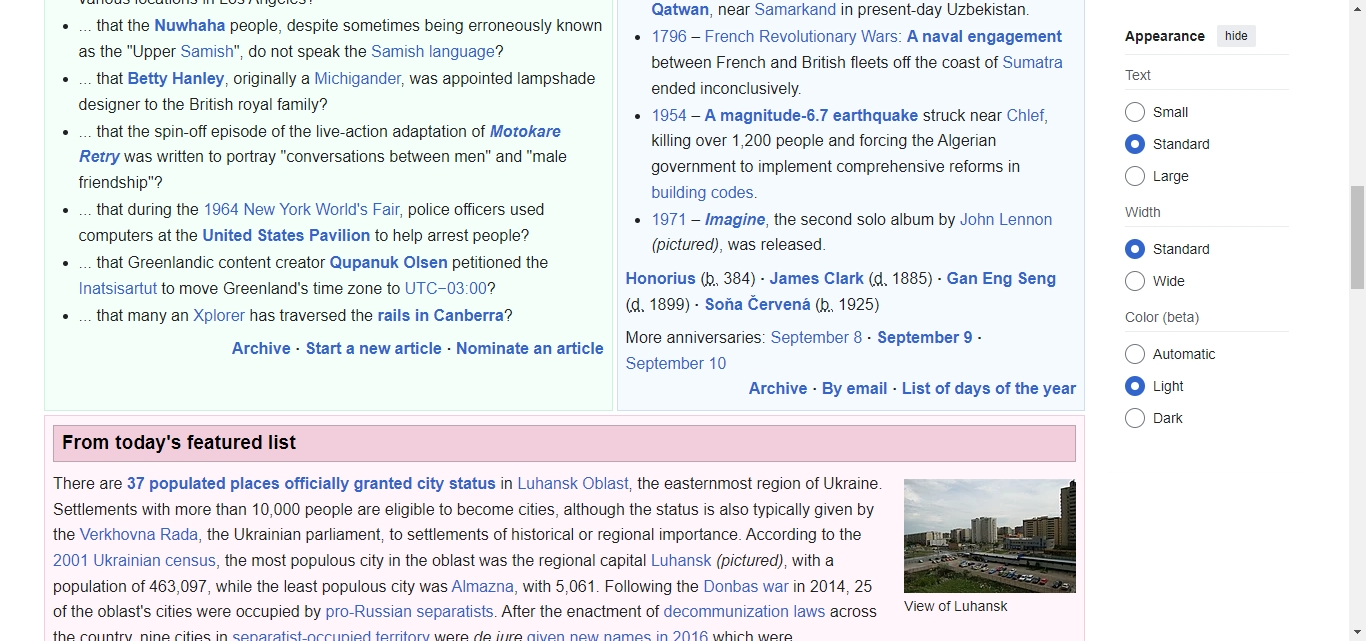Open the Luhansk city link before (pictured)
The height and width of the screenshot is (641, 1366).
pyautogui.click(x=681, y=560)
